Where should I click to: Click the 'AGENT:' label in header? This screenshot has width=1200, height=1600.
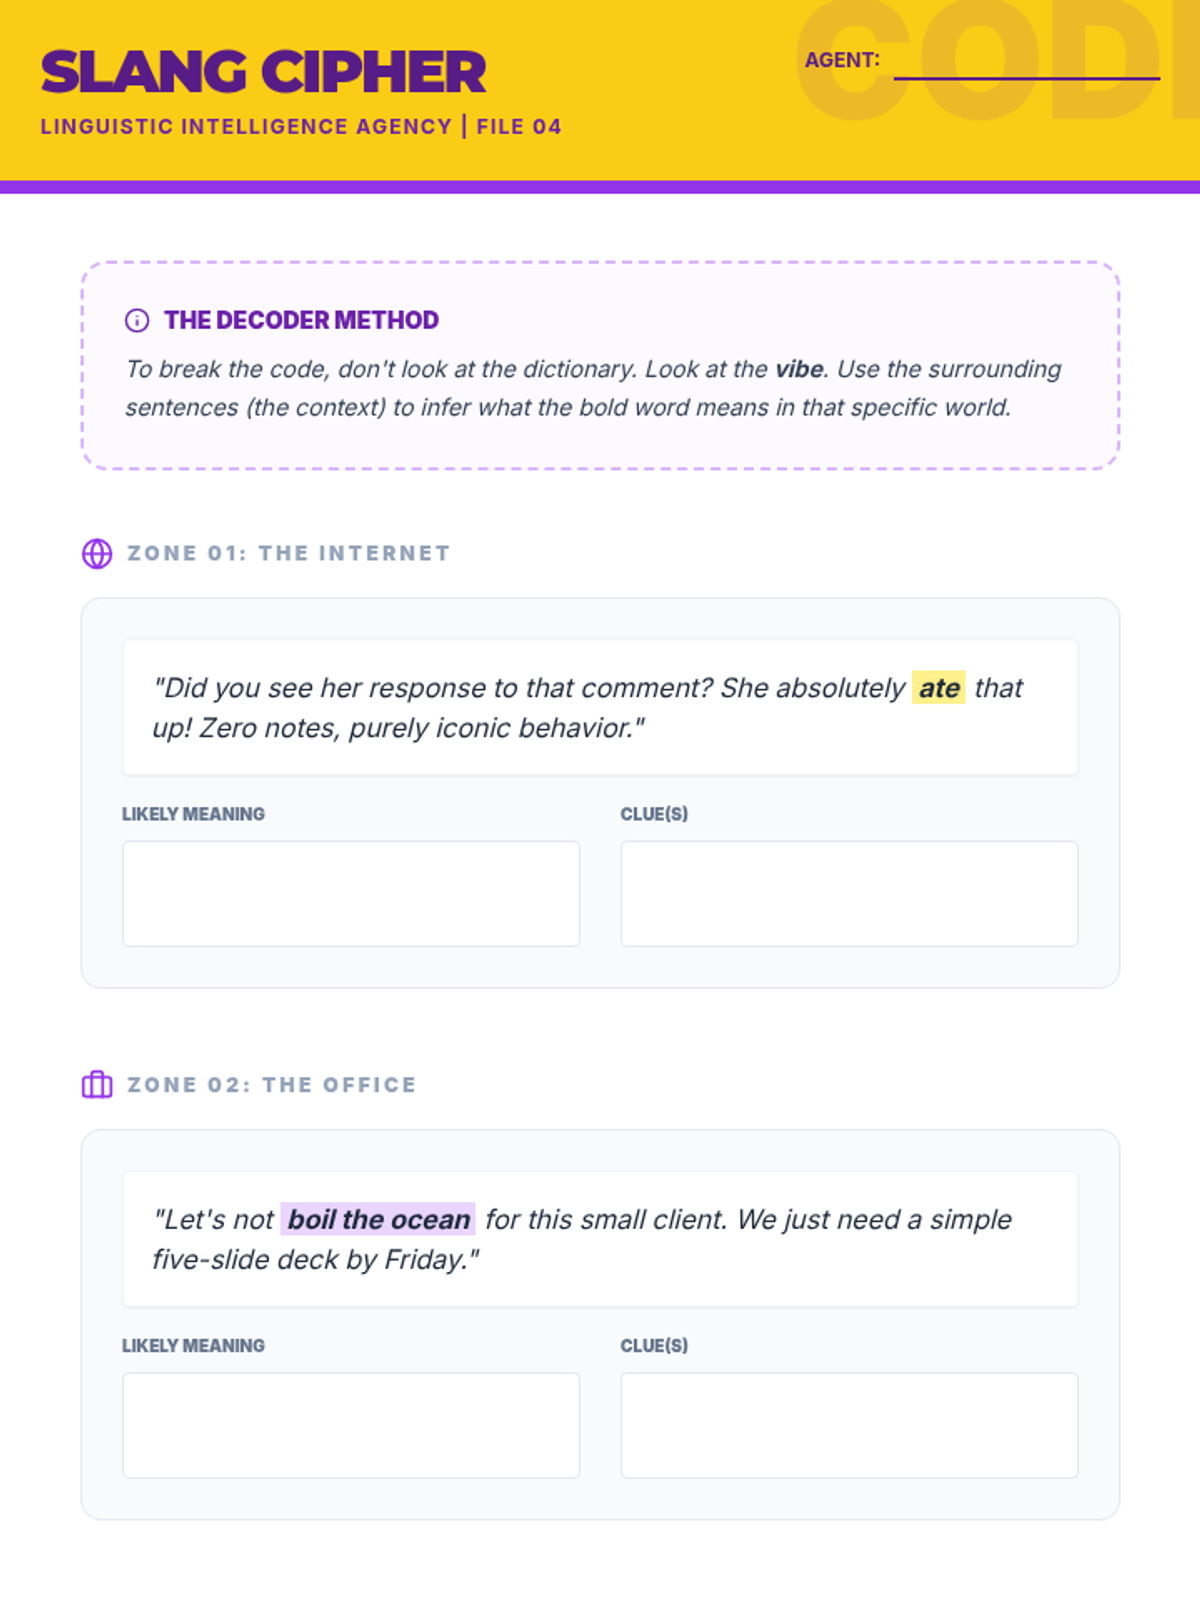842,60
